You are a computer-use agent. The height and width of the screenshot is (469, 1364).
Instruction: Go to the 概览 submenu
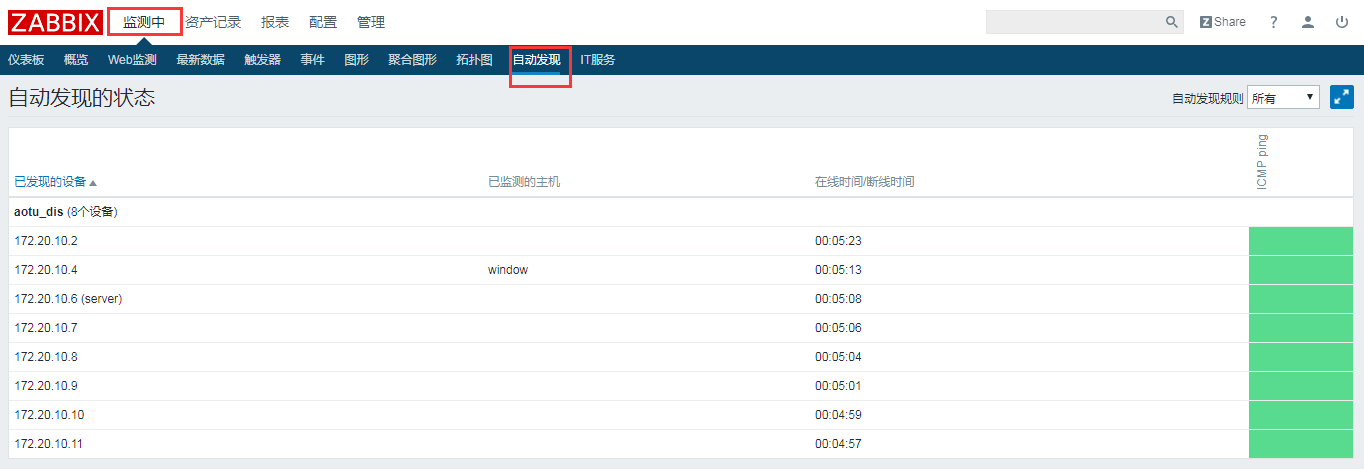[x=76, y=60]
